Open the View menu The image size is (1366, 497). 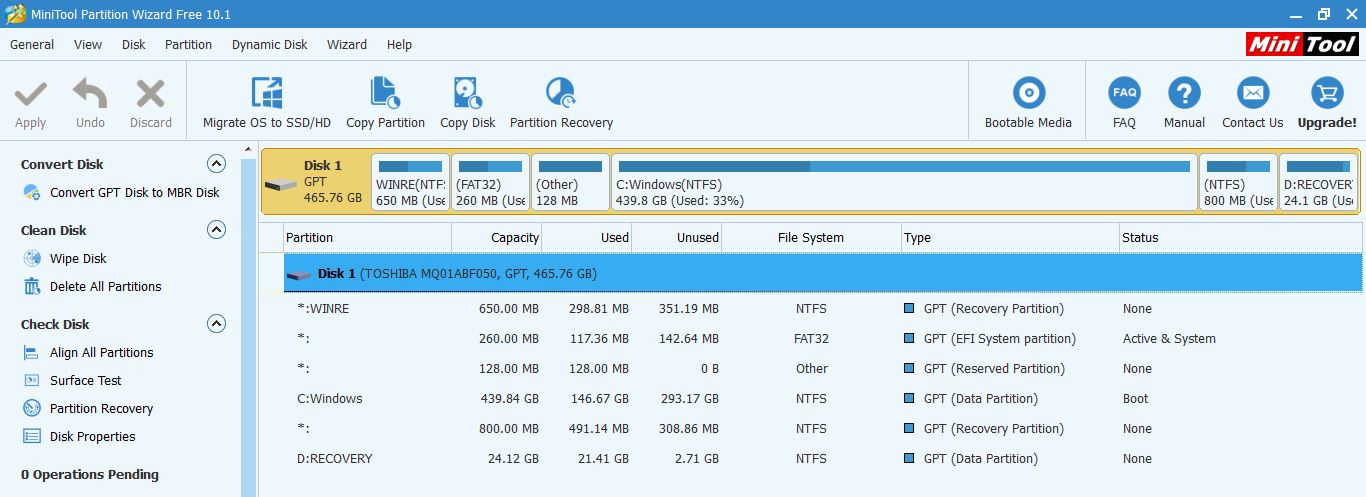pyautogui.click(x=88, y=44)
